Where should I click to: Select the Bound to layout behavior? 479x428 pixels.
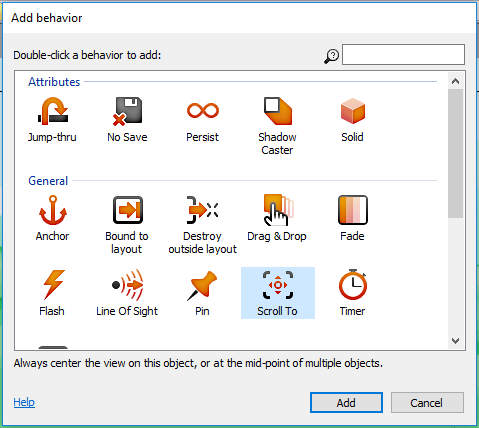coord(127,225)
